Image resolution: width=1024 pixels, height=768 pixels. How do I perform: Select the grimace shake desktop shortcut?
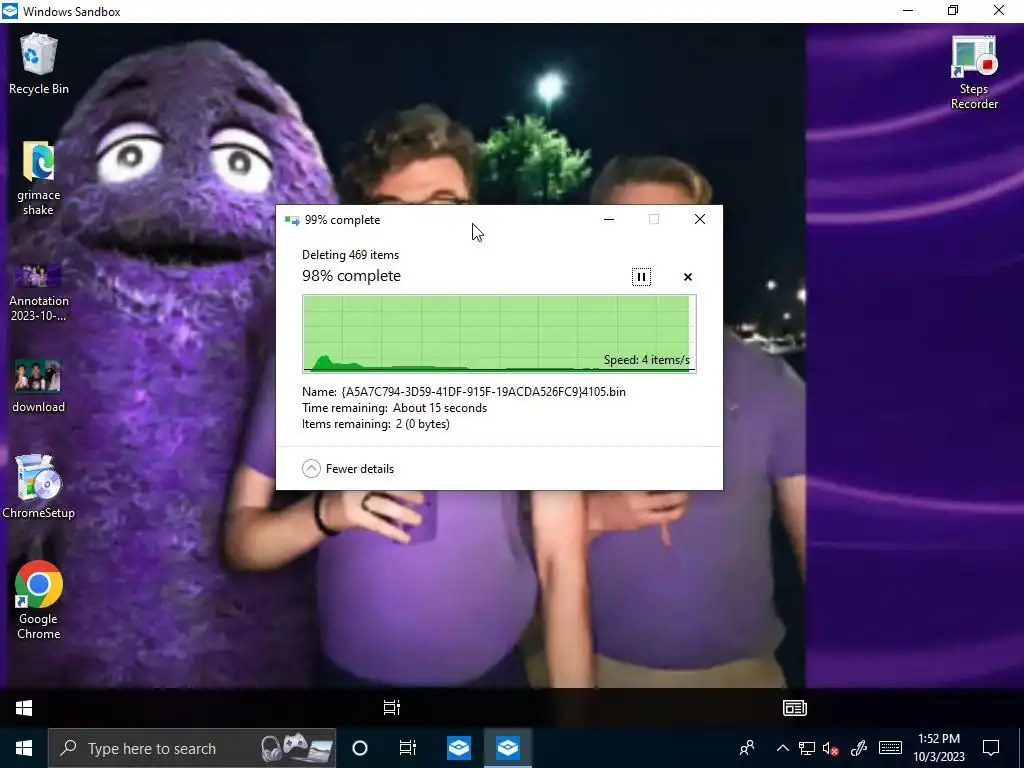coord(39,178)
